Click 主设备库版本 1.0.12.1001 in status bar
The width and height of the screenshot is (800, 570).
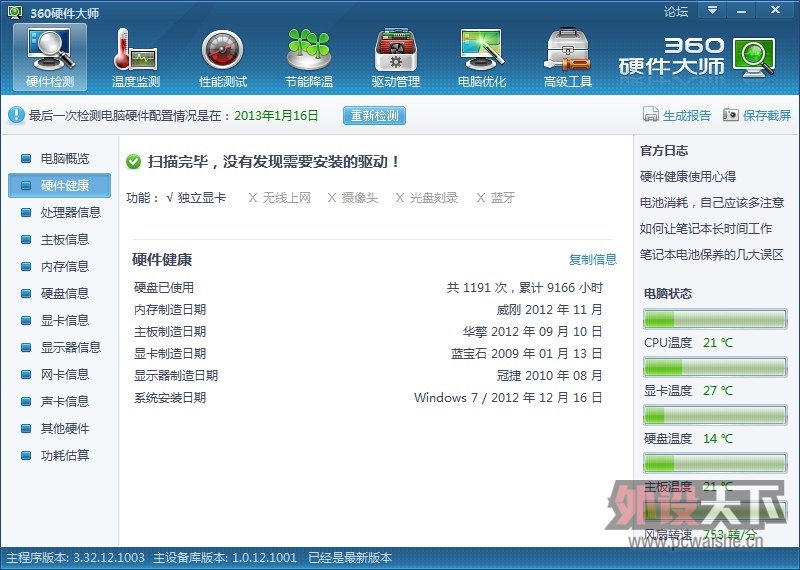click(225, 557)
